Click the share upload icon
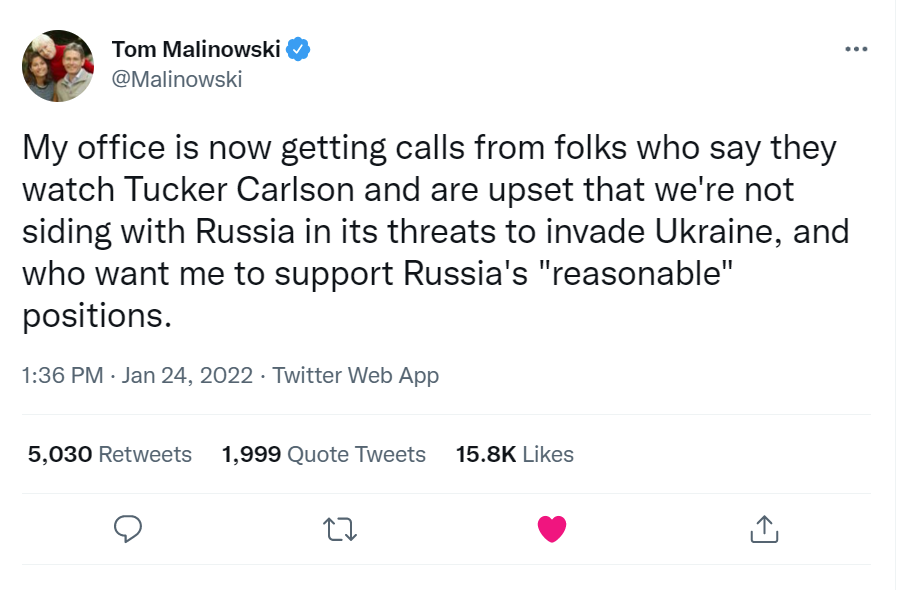The height and width of the screenshot is (590, 910). (x=764, y=529)
